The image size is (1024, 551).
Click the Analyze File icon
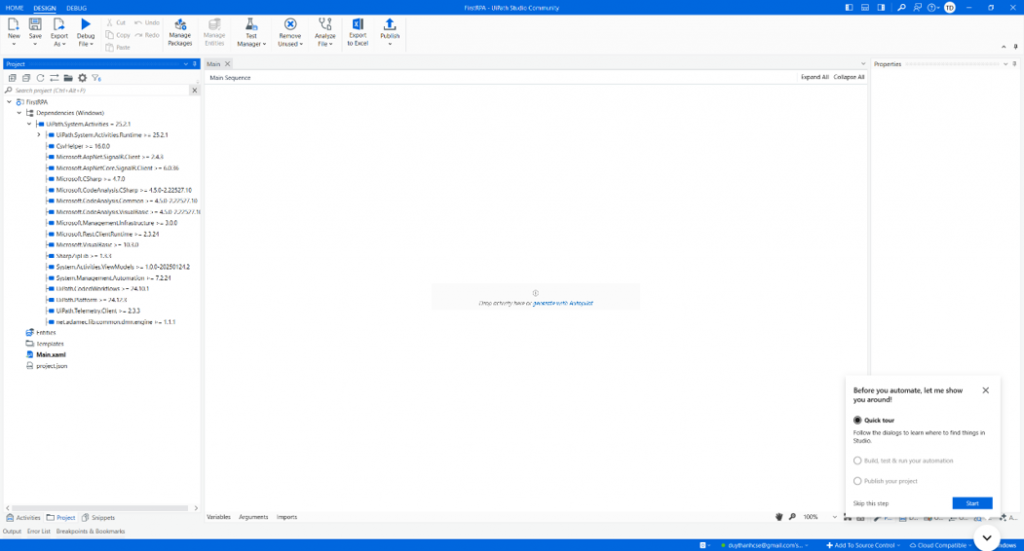tap(325, 24)
